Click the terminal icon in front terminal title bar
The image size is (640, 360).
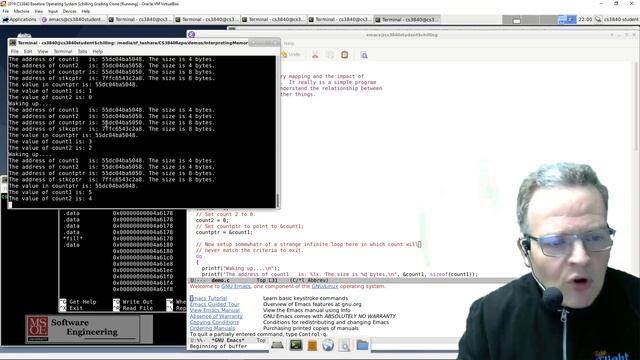tap(13, 42)
